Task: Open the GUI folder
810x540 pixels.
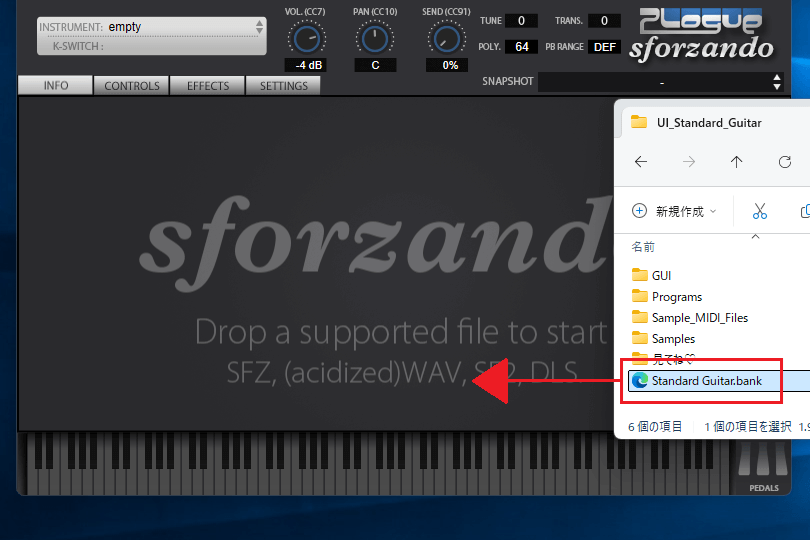Action: (661, 275)
